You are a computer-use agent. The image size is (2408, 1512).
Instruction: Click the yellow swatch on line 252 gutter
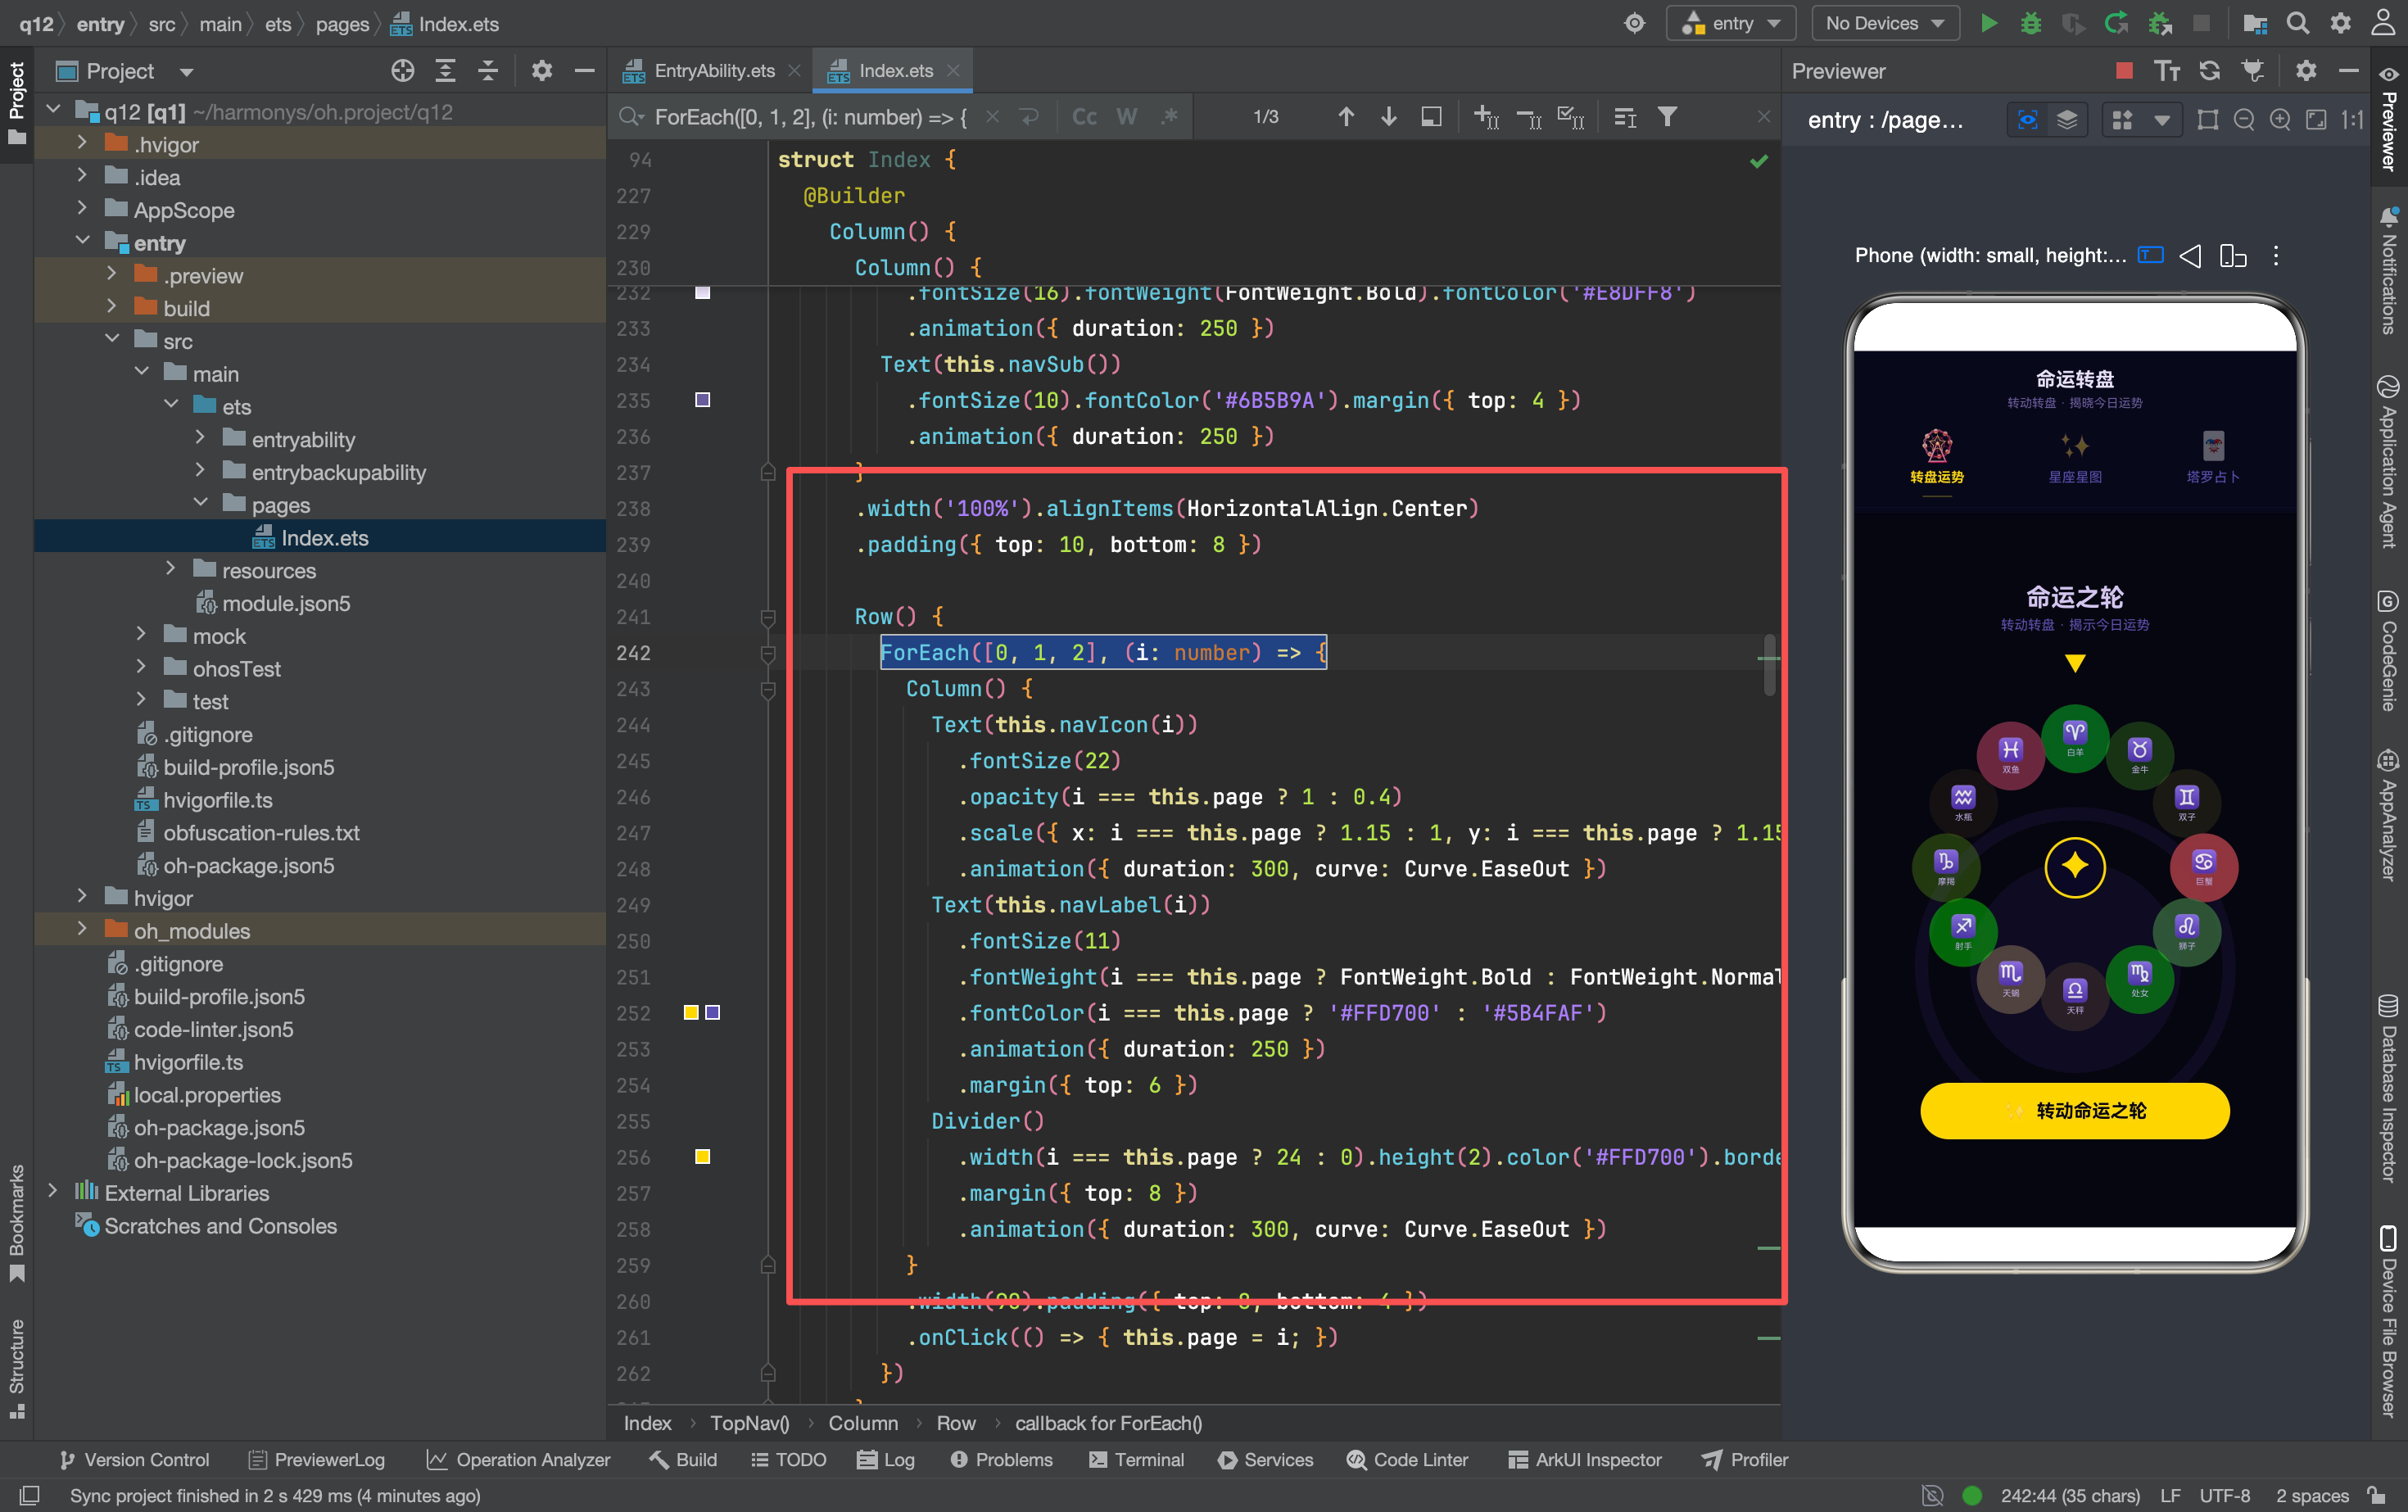pos(691,1013)
